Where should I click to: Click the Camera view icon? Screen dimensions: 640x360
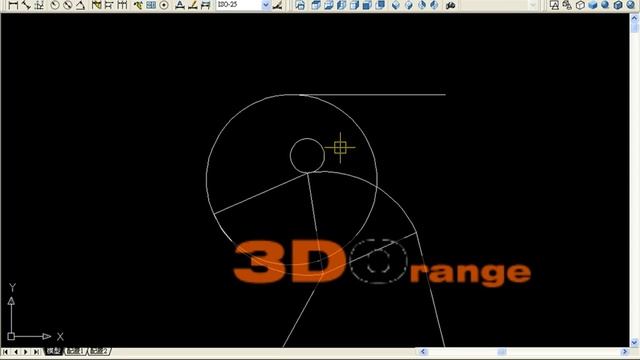point(451,5)
